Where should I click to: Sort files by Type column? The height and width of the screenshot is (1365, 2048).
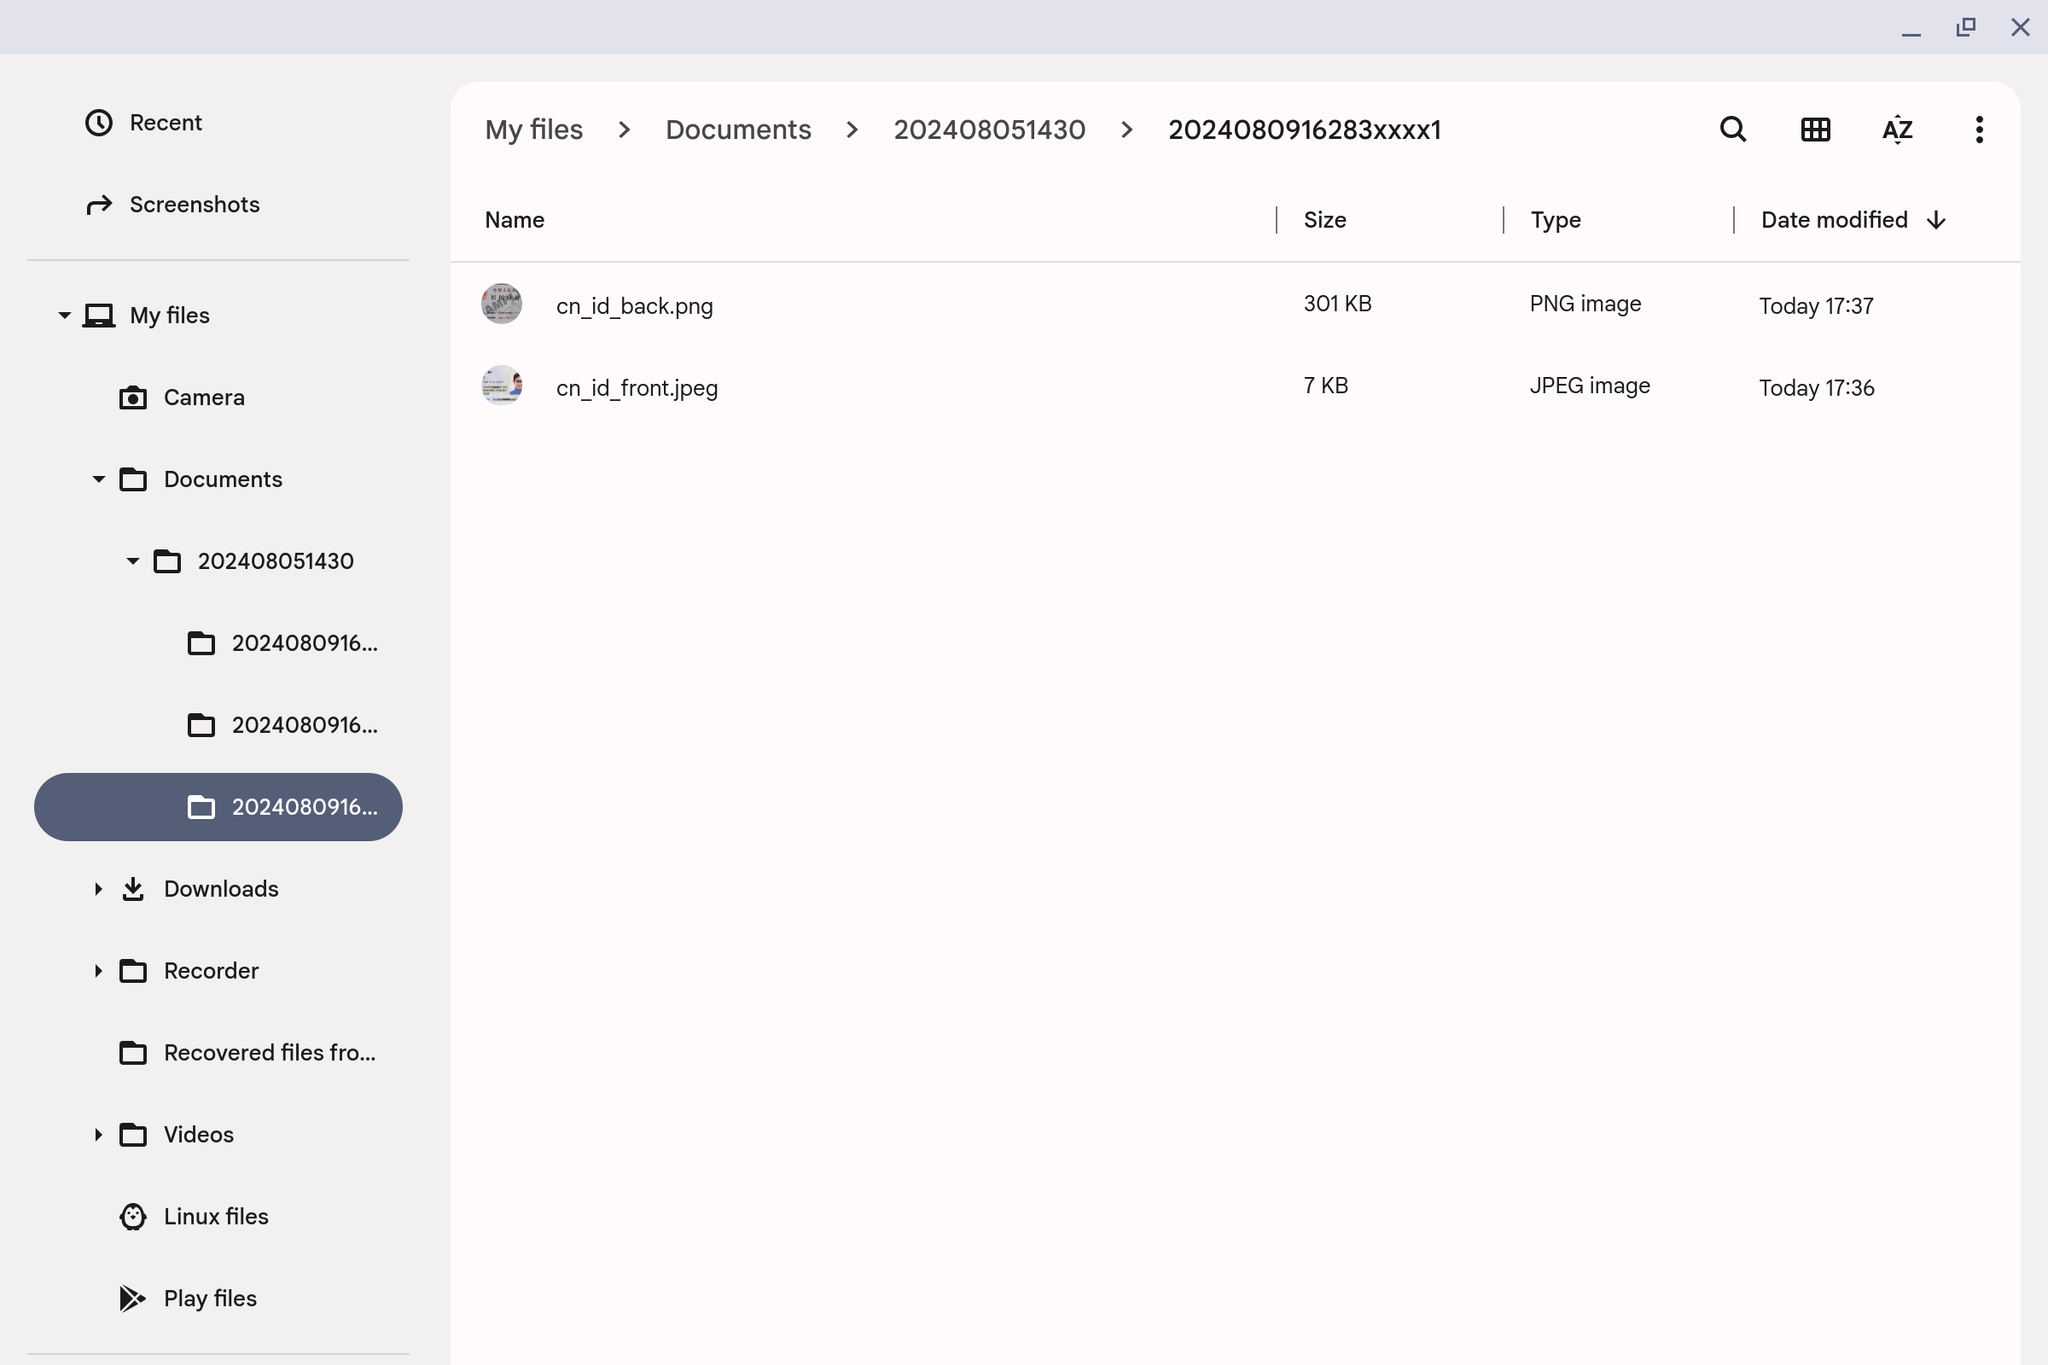[x=1555, y=220]
